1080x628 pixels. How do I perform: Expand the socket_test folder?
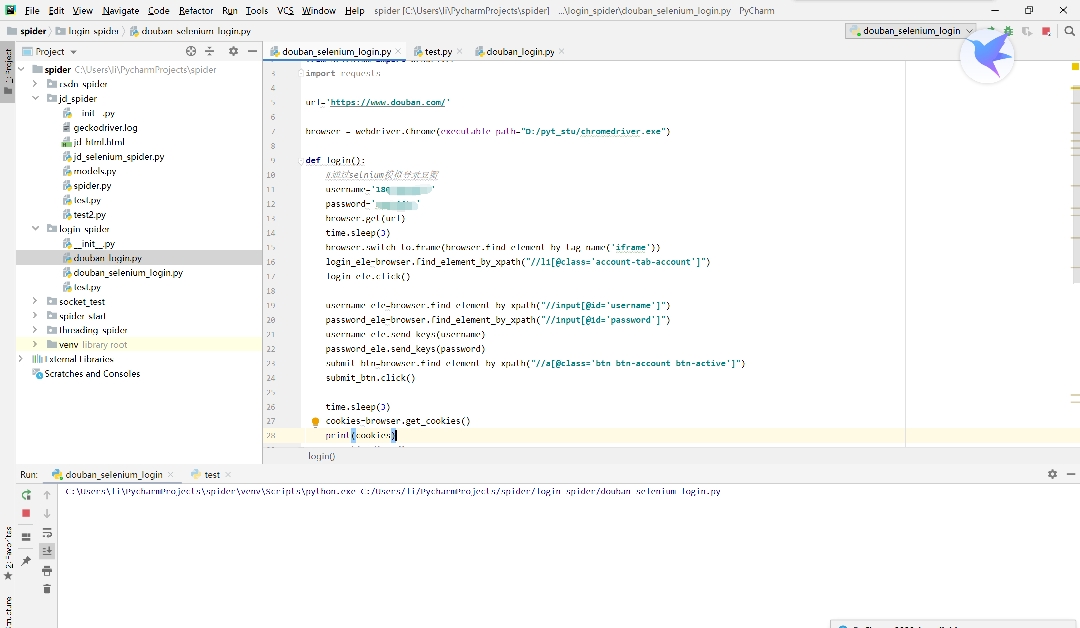tap(35, 301)
